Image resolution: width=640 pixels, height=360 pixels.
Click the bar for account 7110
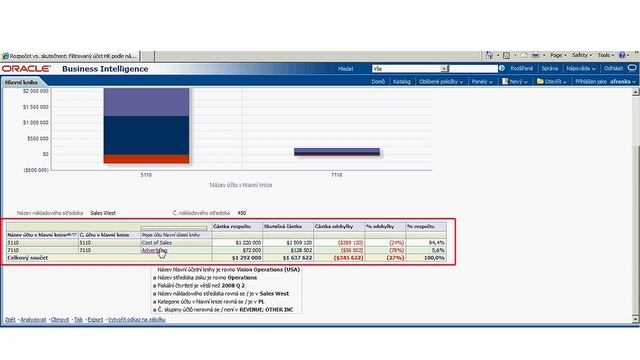(x=337, y=151)
